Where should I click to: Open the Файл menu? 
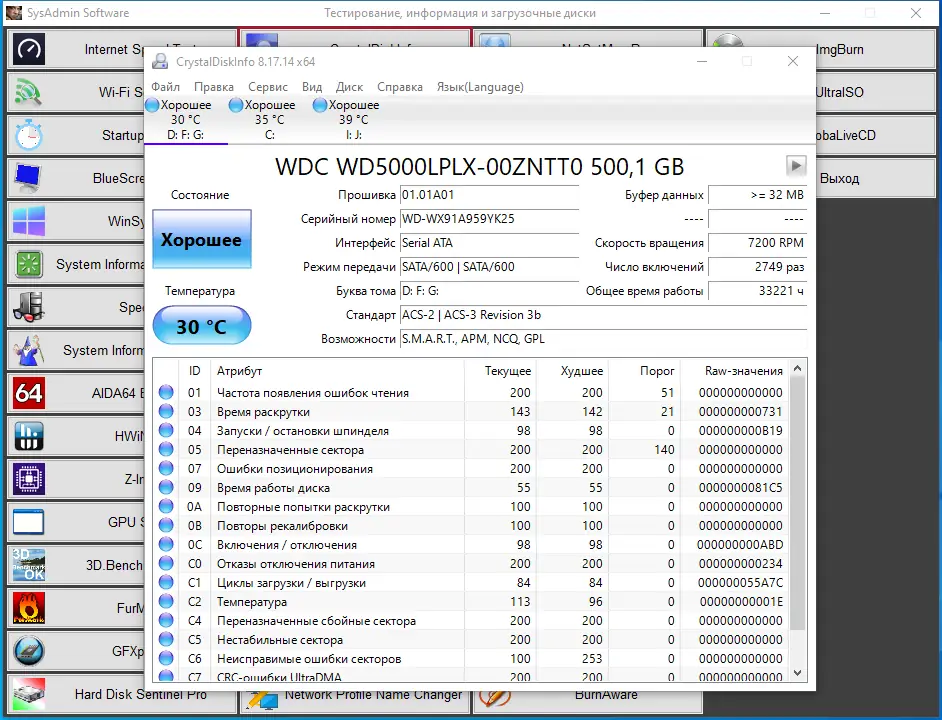[165, 87]
